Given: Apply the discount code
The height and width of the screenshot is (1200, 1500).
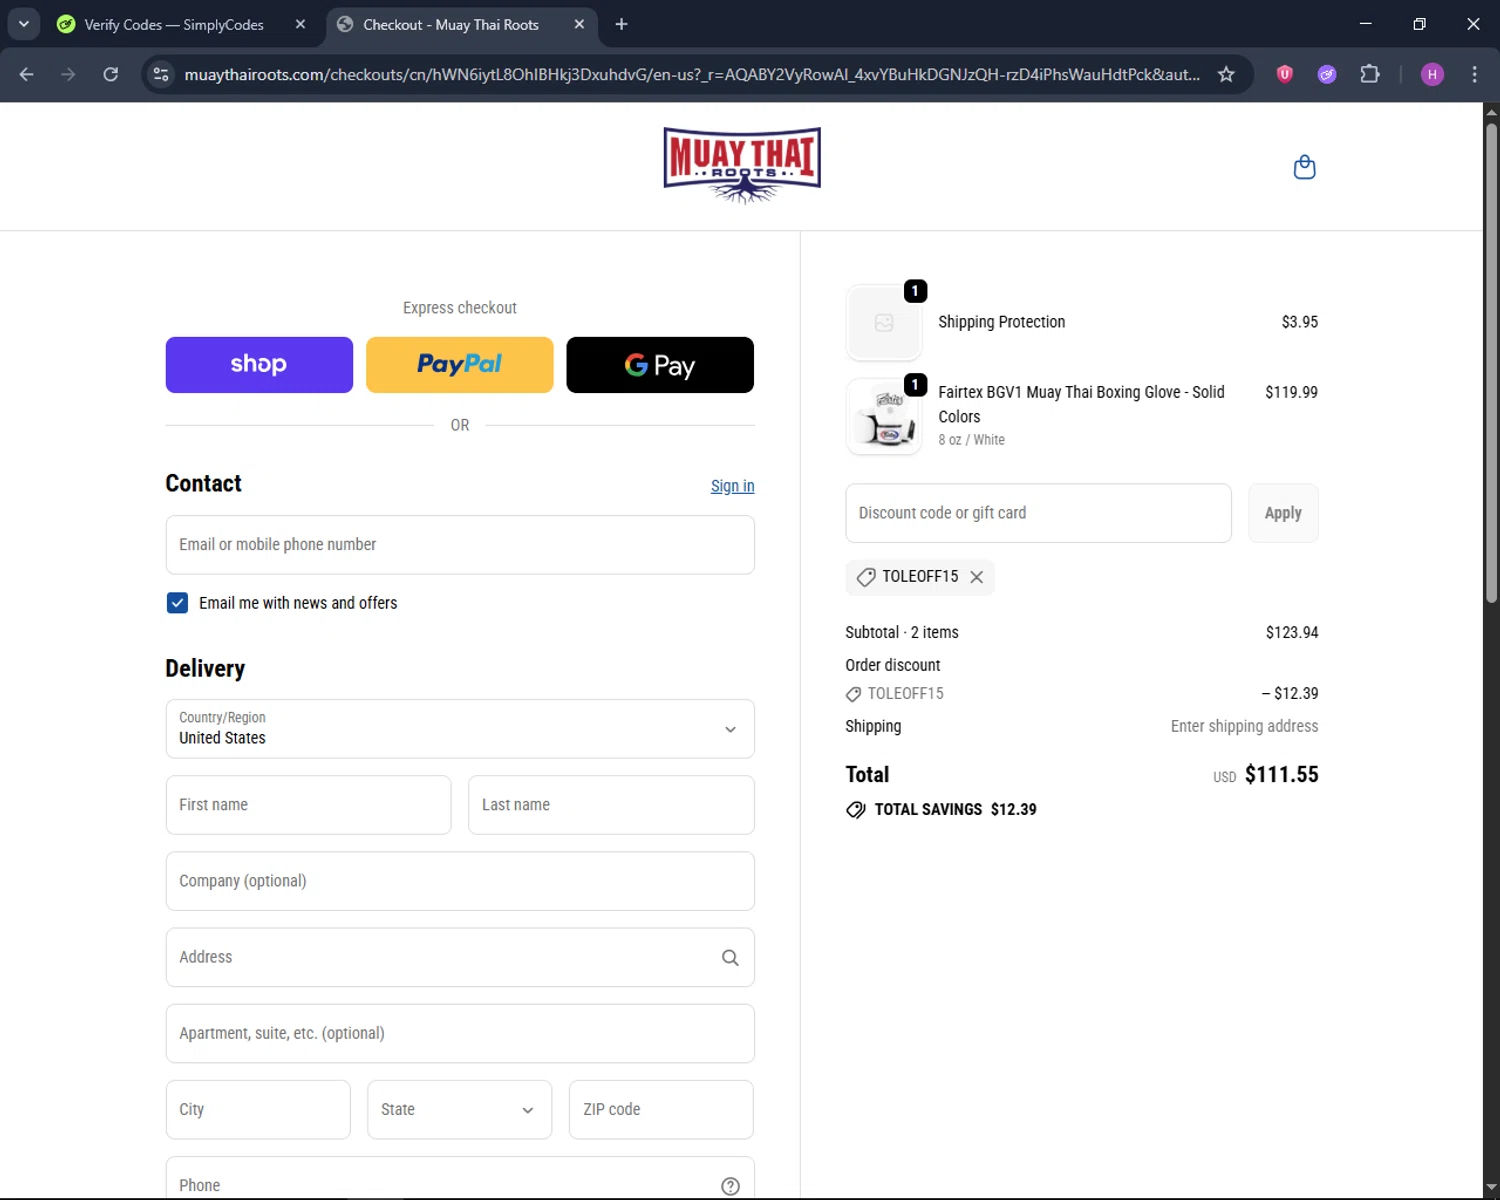Looking at the screenshot, I should tap(1283, 513).
